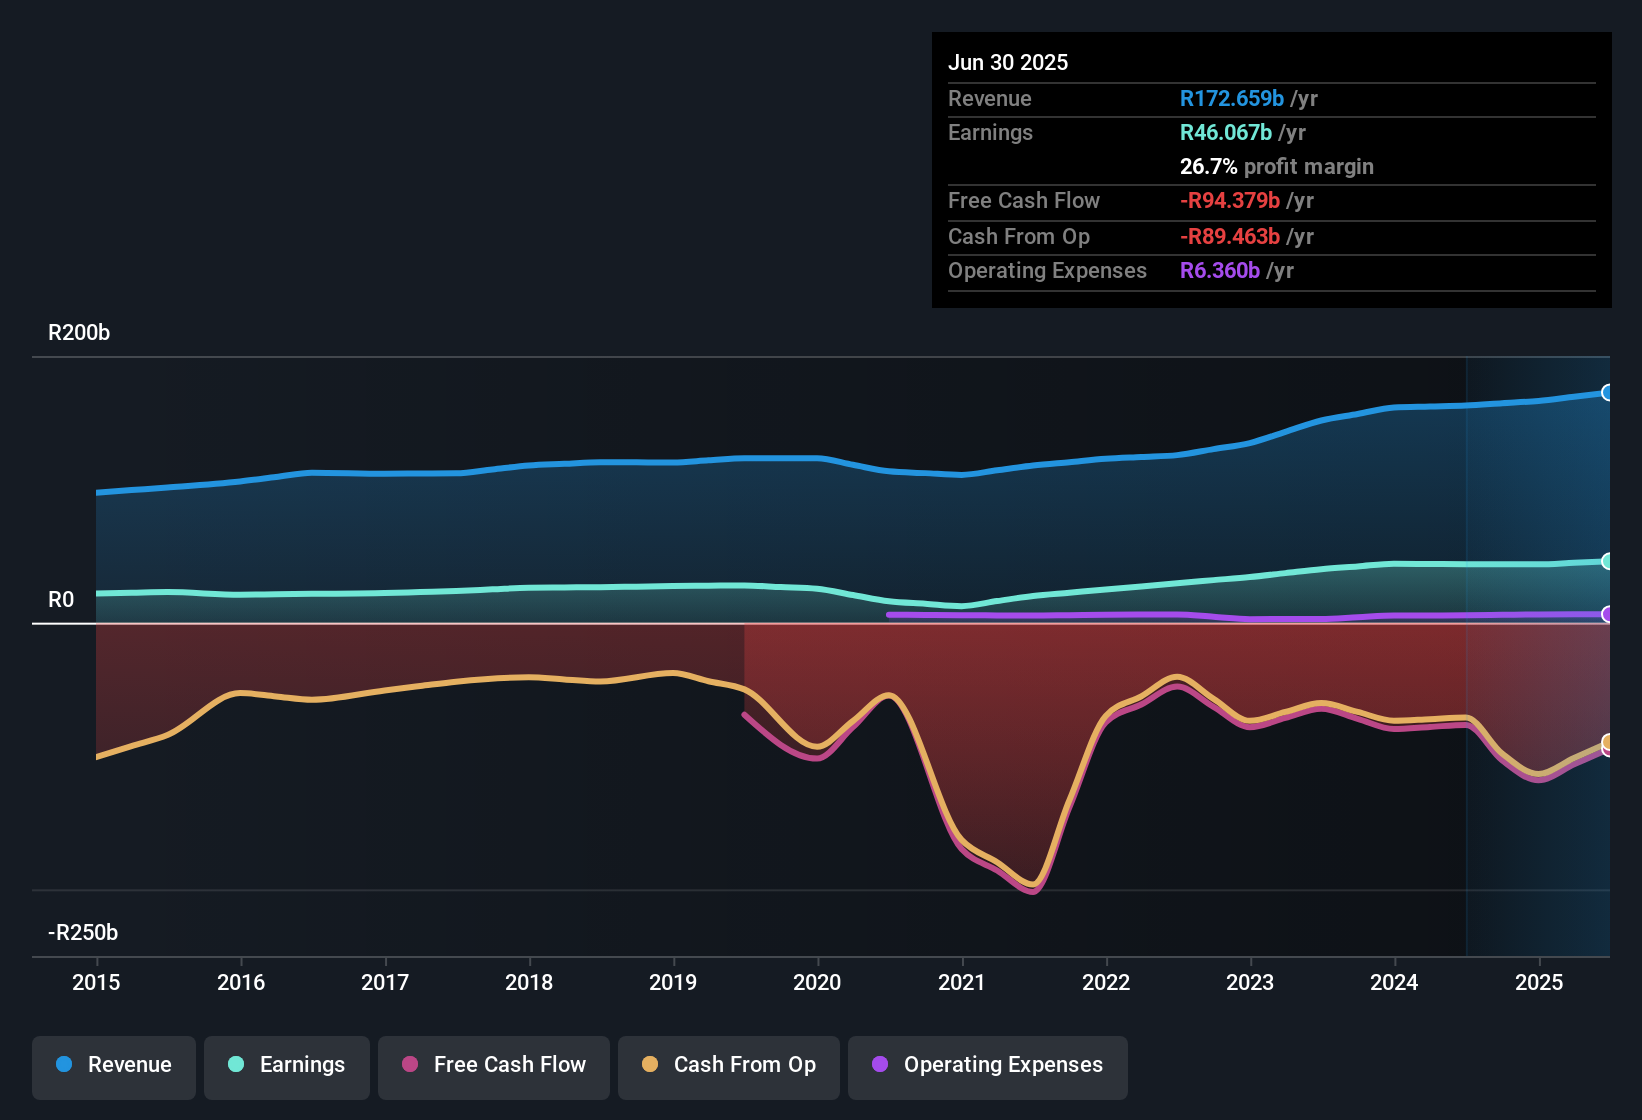Click the -R250b y-axis label
1642x1120 pixels.
83,933
